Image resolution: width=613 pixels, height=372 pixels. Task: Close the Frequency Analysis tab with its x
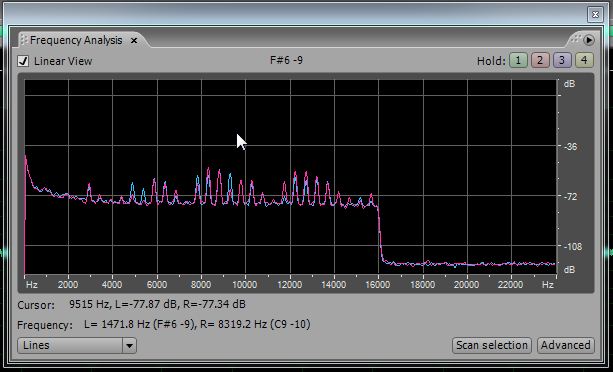[x=134, y=40]
